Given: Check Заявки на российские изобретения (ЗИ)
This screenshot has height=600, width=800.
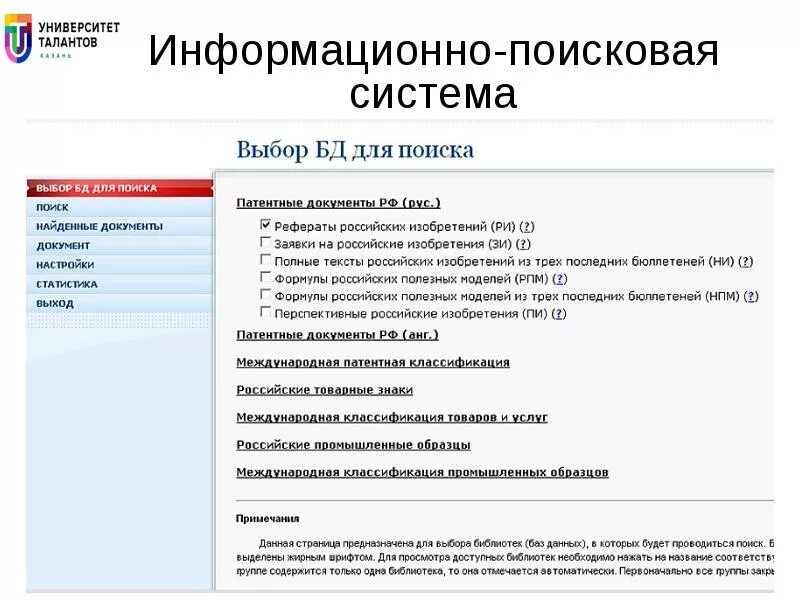Looking at the screenshot, I should (265, 242).
